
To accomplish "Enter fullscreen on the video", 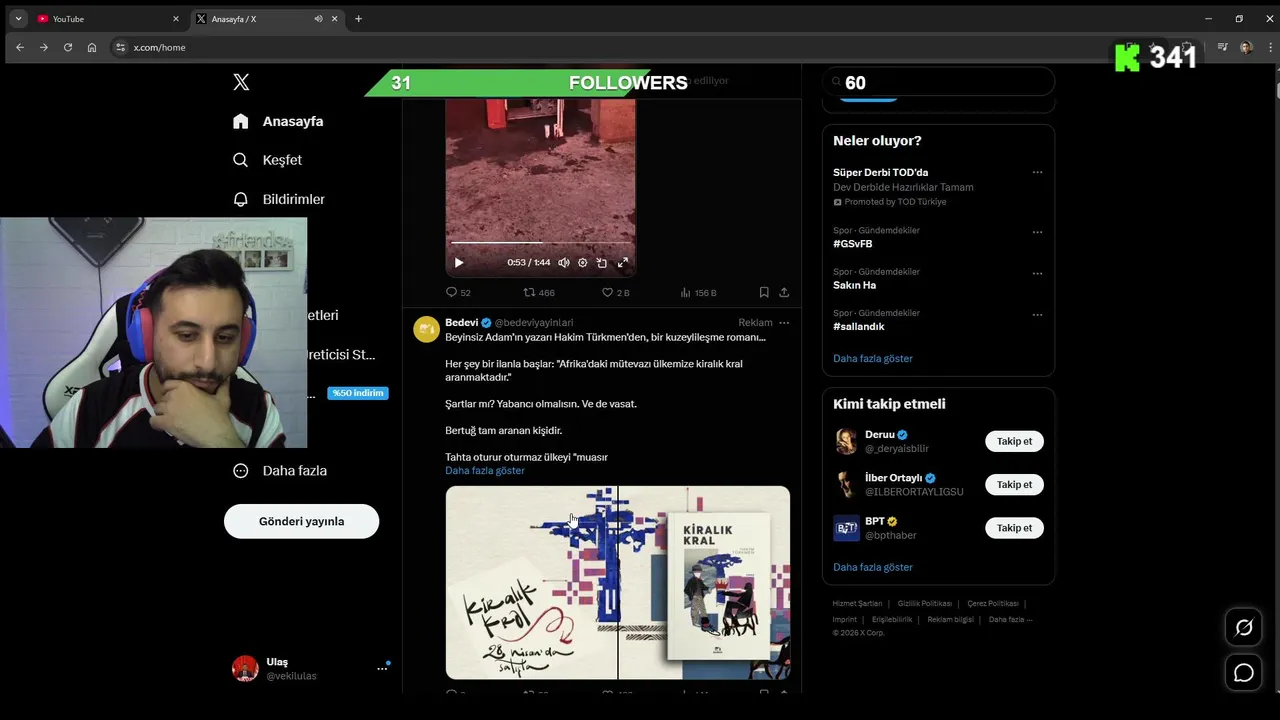I will 622,263.
